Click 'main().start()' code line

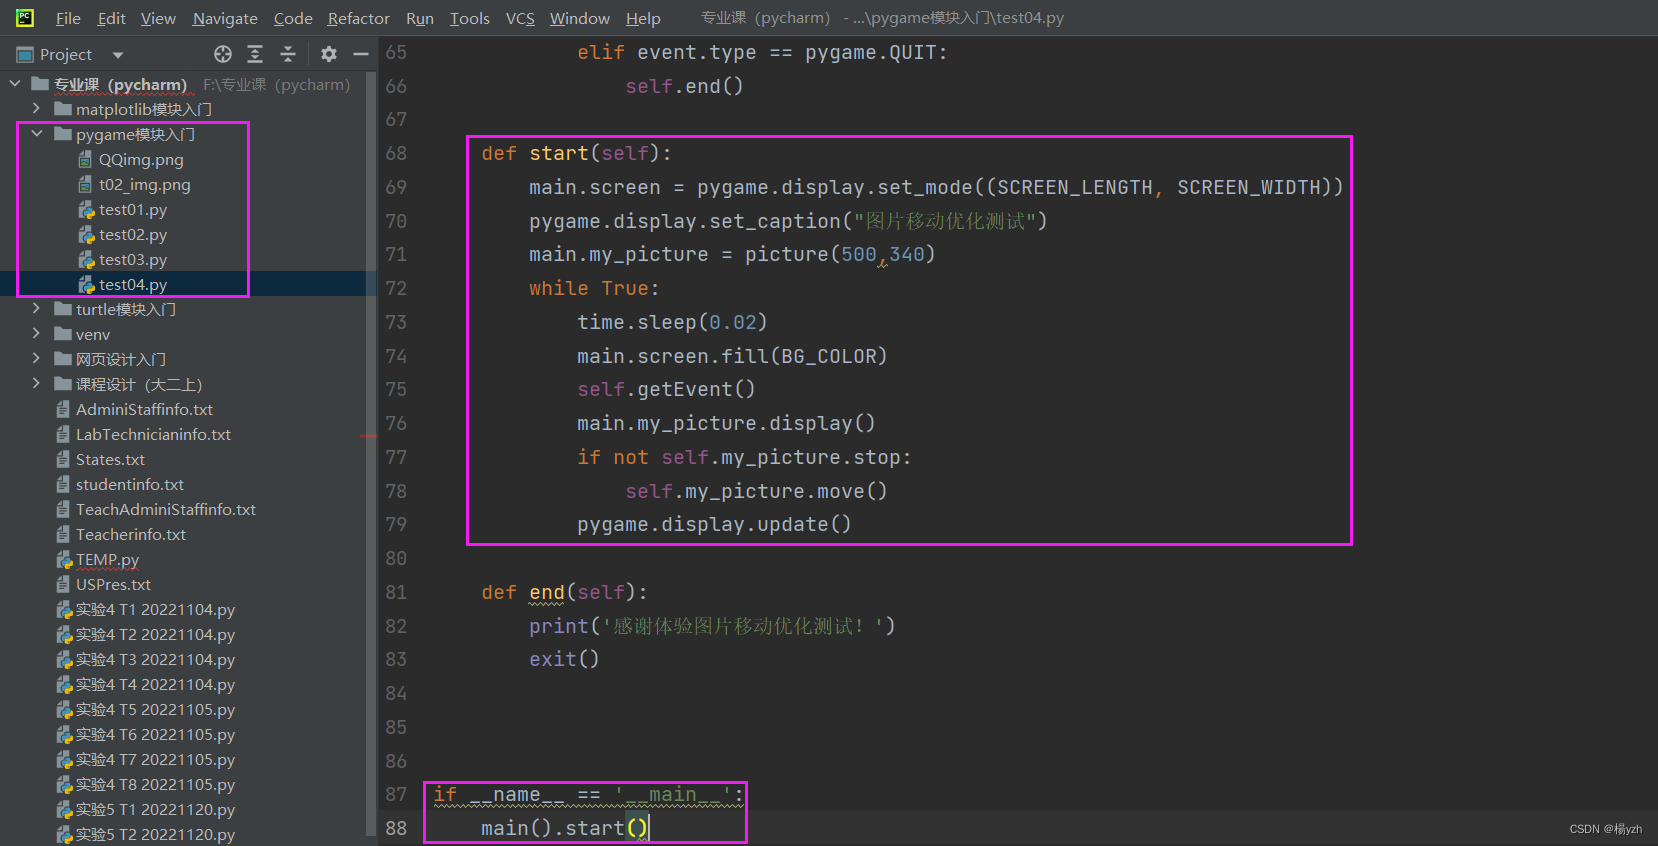pos(565,828)
